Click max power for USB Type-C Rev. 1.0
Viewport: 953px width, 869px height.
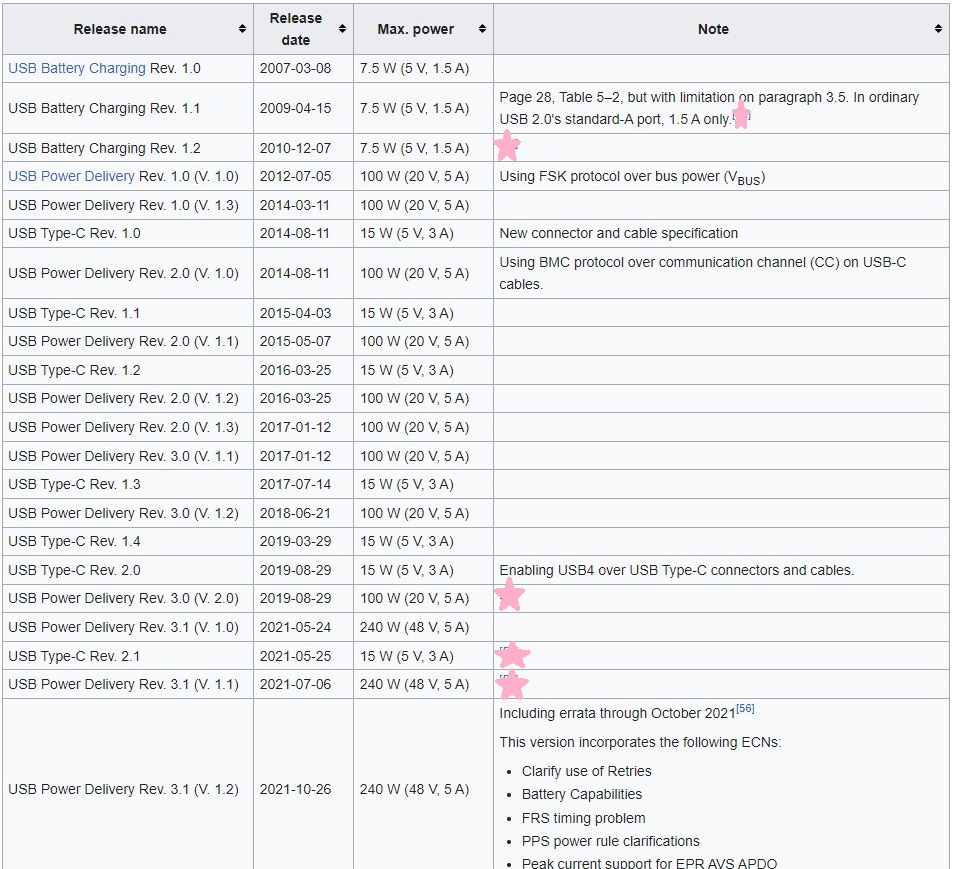(x=407, y=233)
